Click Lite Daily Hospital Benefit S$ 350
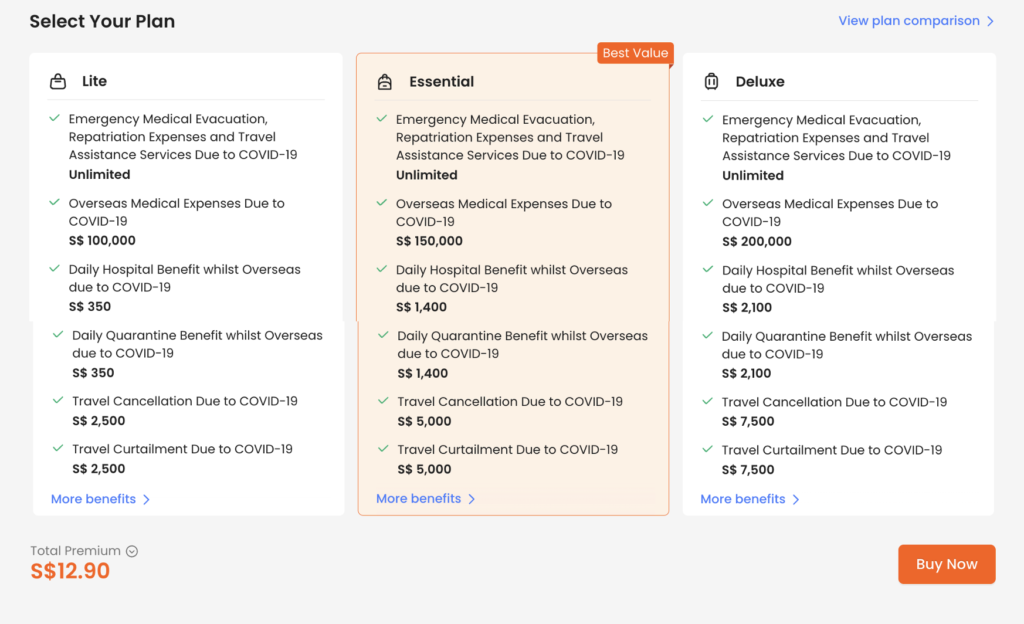 pyautogui.click(x=89, y=306)
